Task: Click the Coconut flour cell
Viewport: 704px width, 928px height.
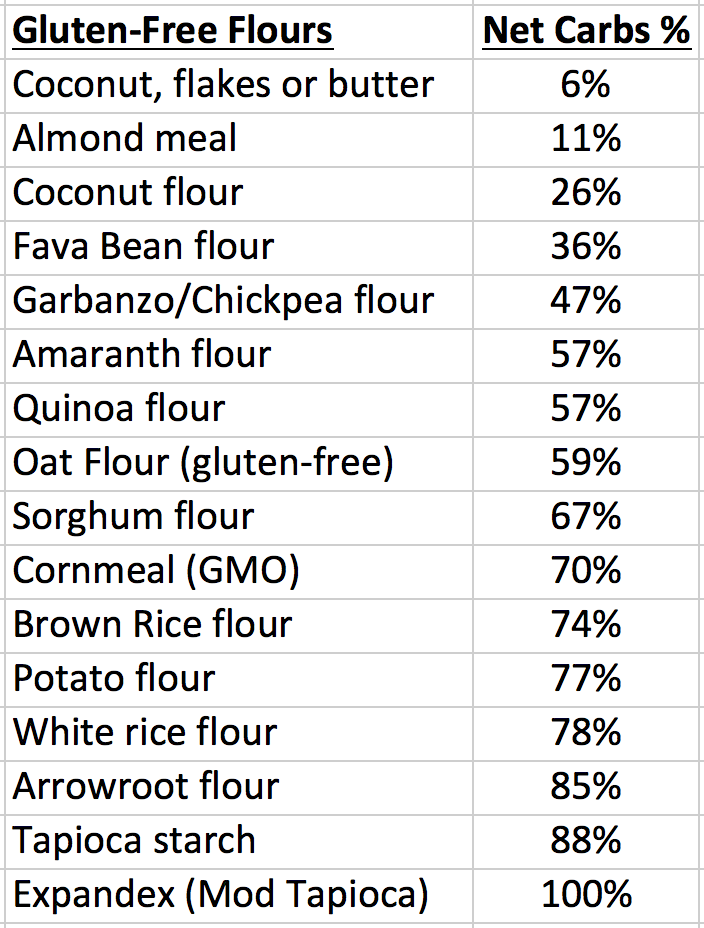Action: coord(239,194)
